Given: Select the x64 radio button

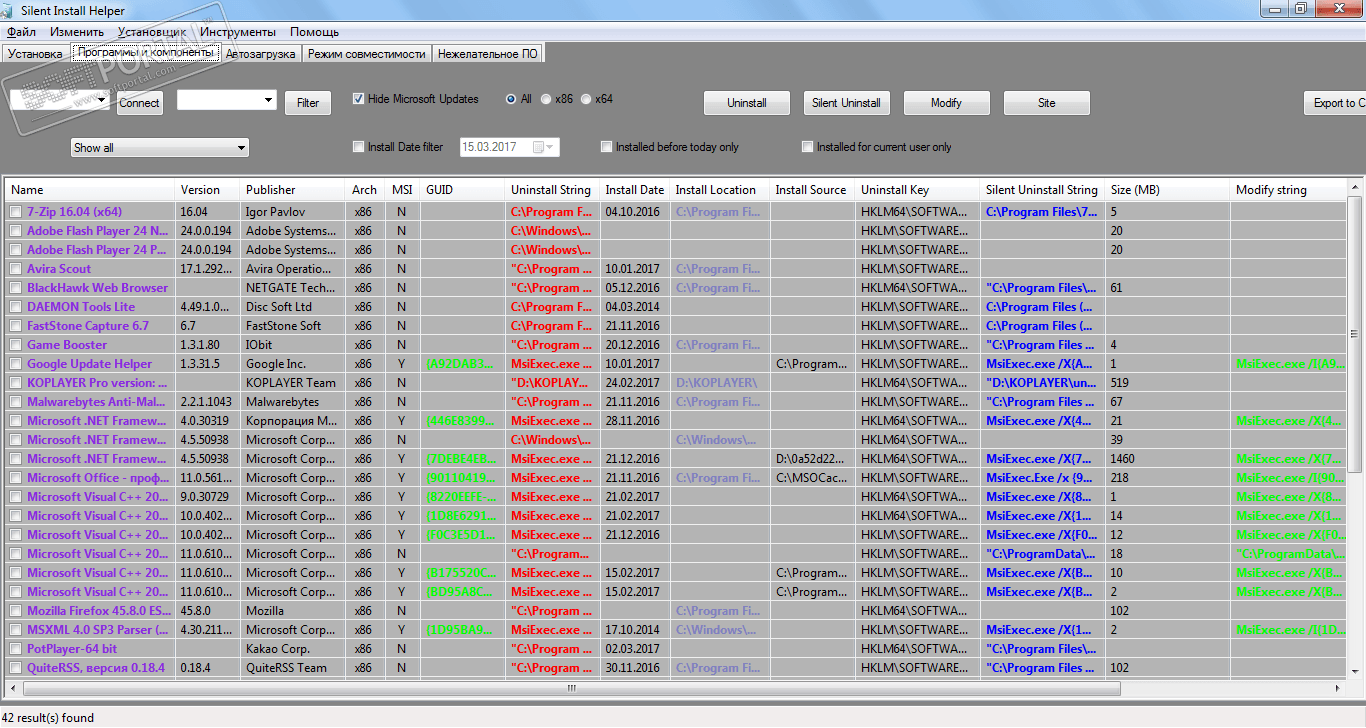Looking at the screenshot, I should coord(586,99).
